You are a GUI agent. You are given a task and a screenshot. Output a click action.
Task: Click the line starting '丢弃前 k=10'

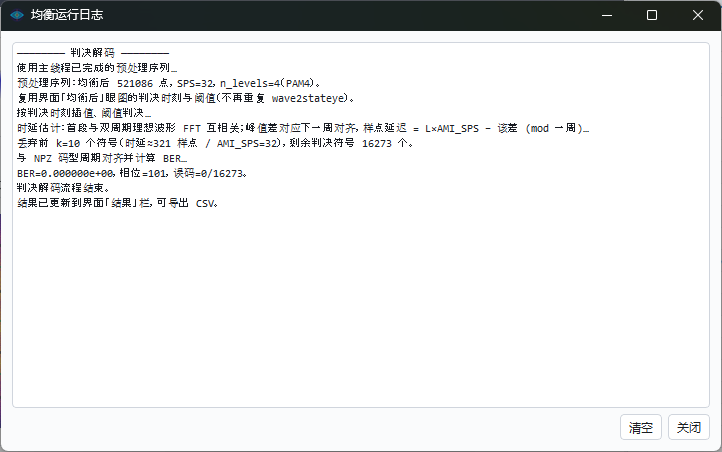pos(215,143)
